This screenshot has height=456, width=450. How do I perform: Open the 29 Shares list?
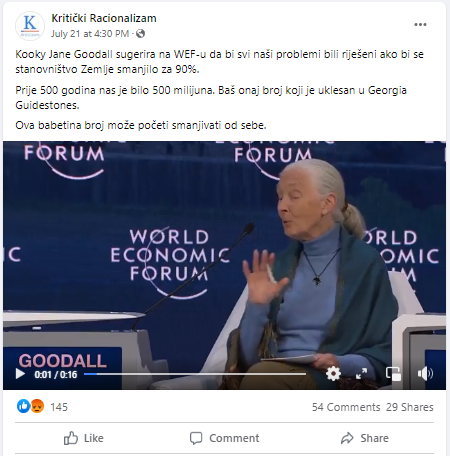coord(410,407)
